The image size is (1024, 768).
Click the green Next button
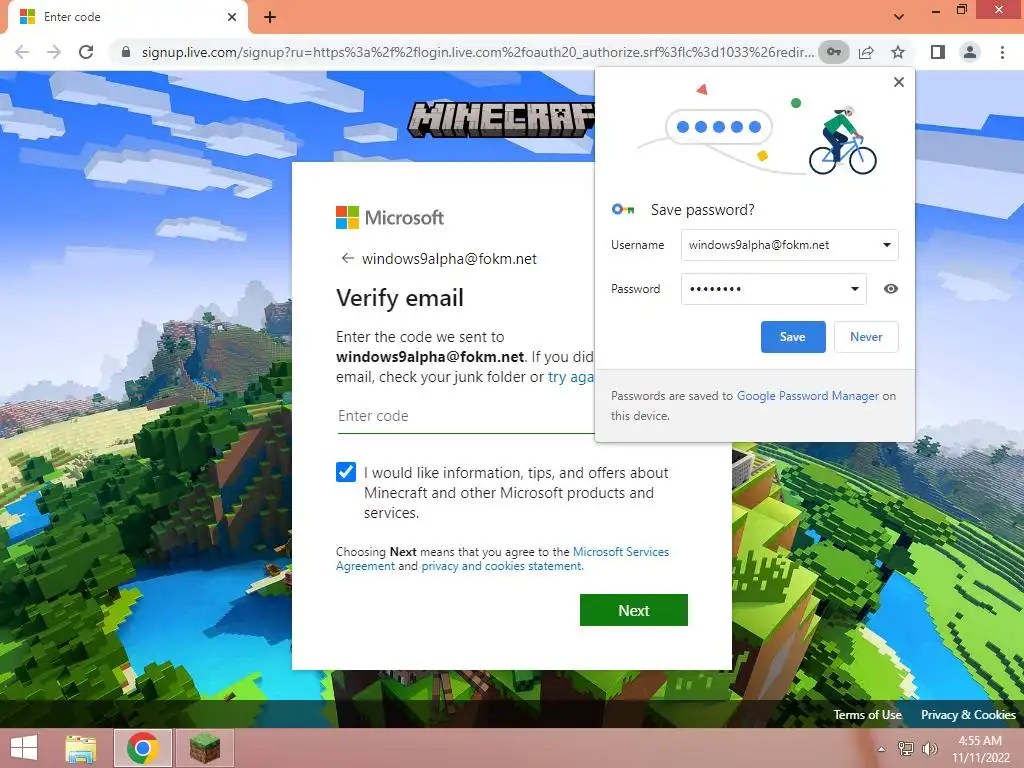633,610
